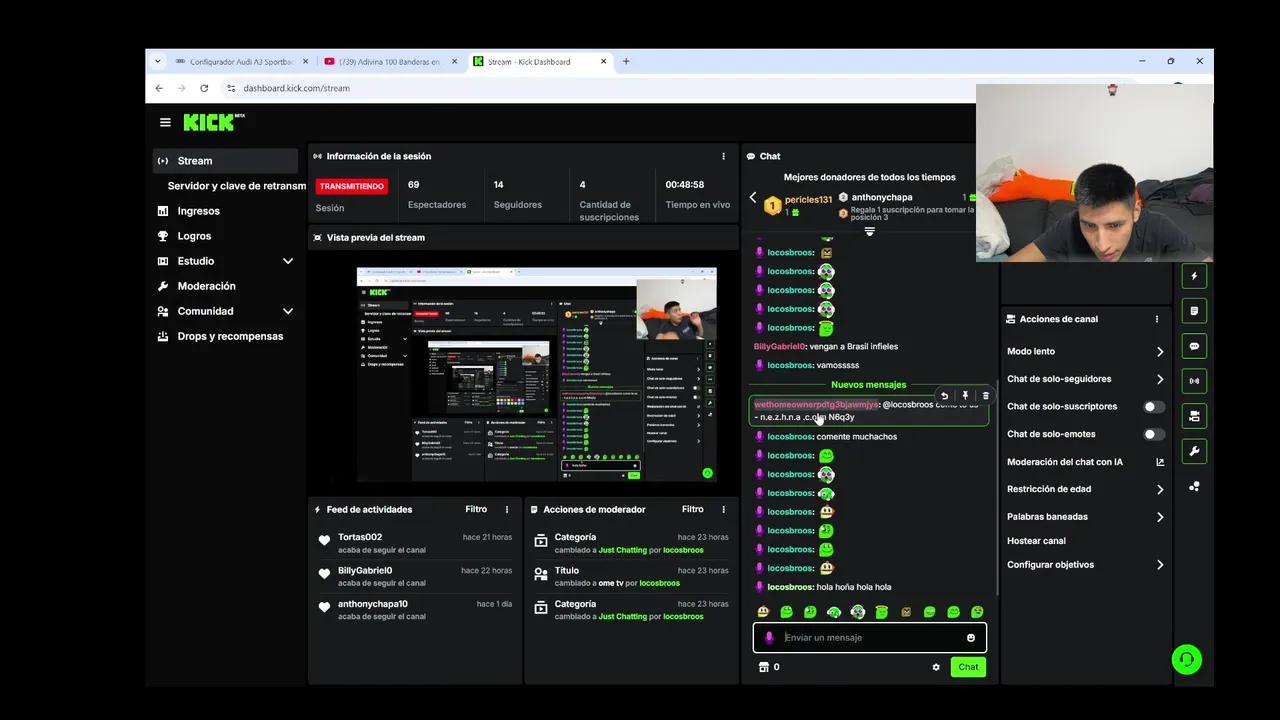Expand Modo lento settings
The image size is (1280, 720).
[1160, 352]
